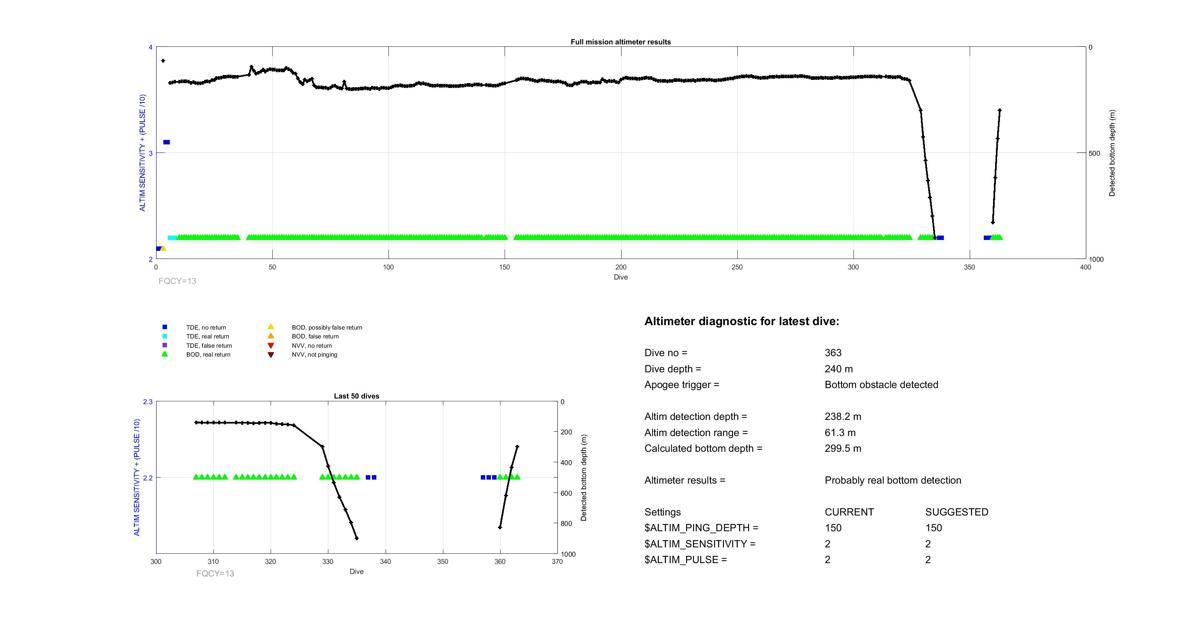
Task: Click the dive depth value '240 m'
Action: click(x=839, y=369)
